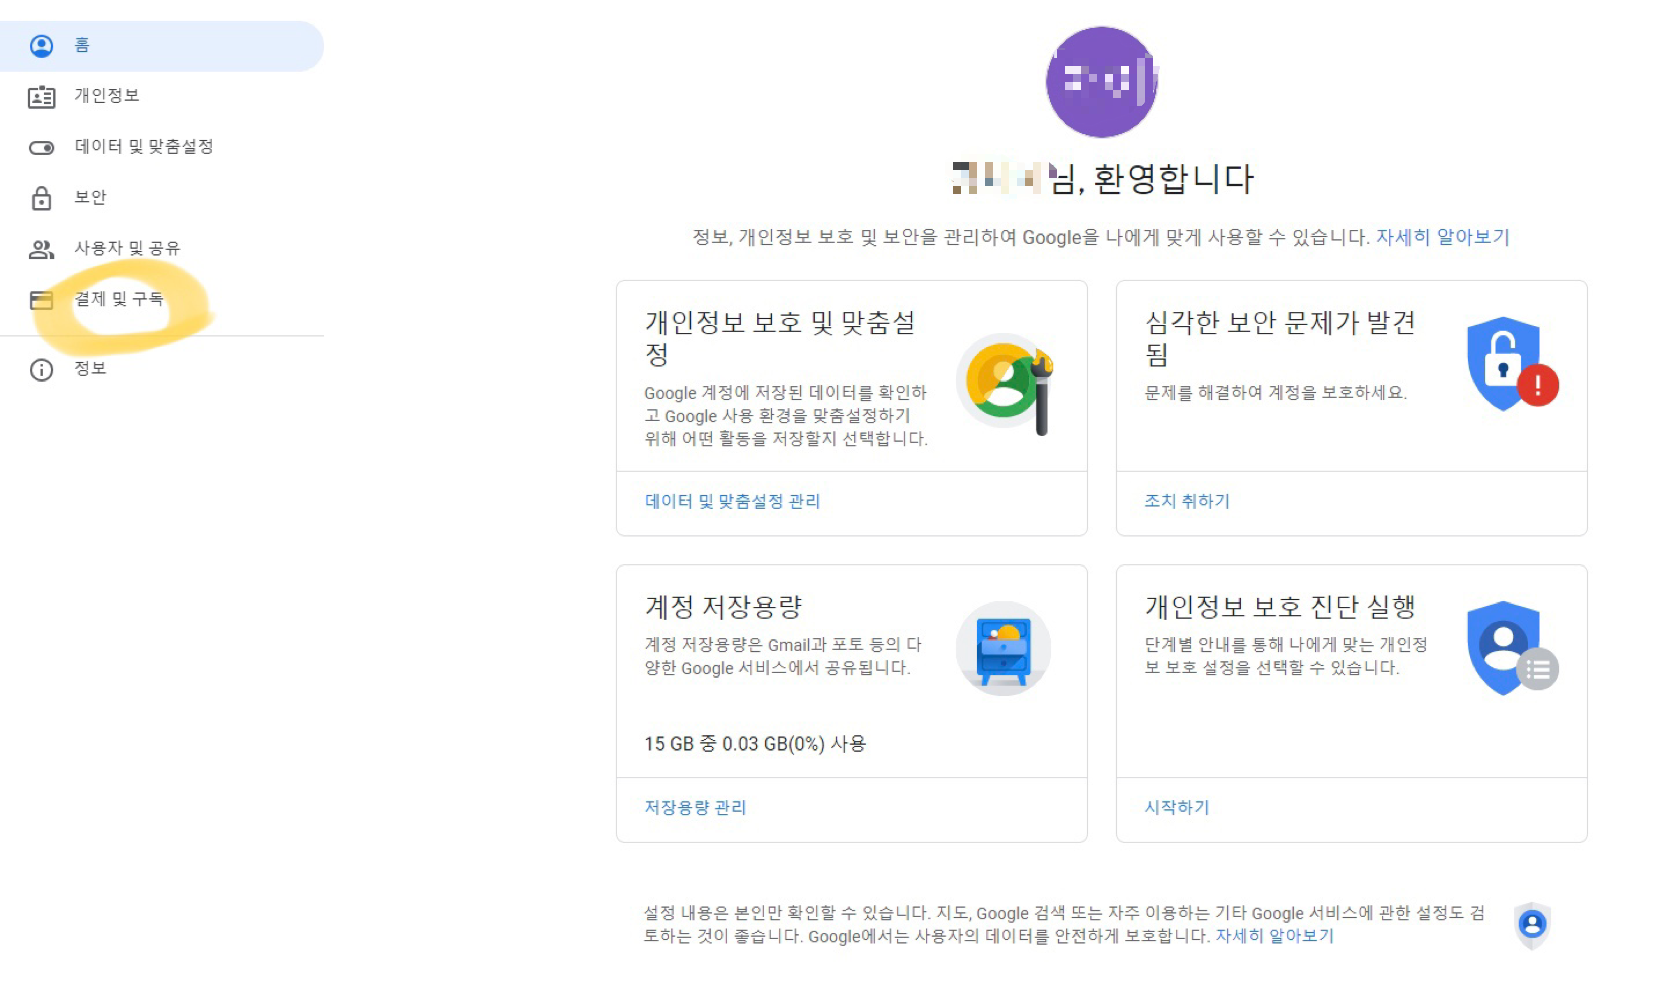
Task: Click the 개인정보 보호 및 맞춤설정 card heading
Action: pos(780,338)
